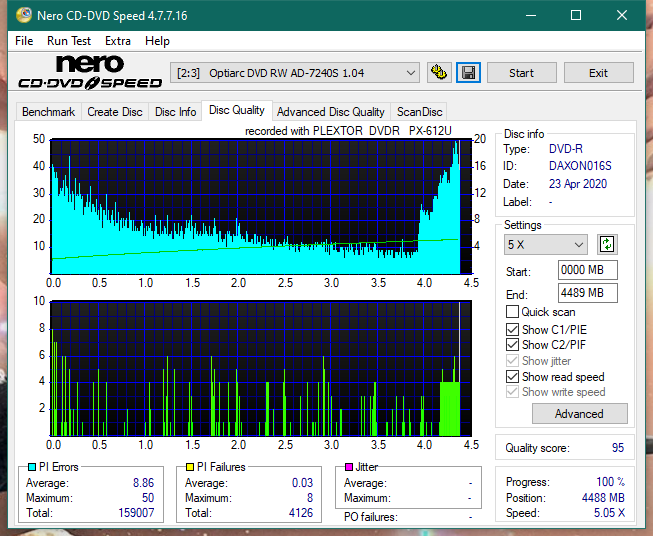This screenshot has width=653, height=536.
Task: Toggle Show jitter checkbox
Action: coord(512,361)
